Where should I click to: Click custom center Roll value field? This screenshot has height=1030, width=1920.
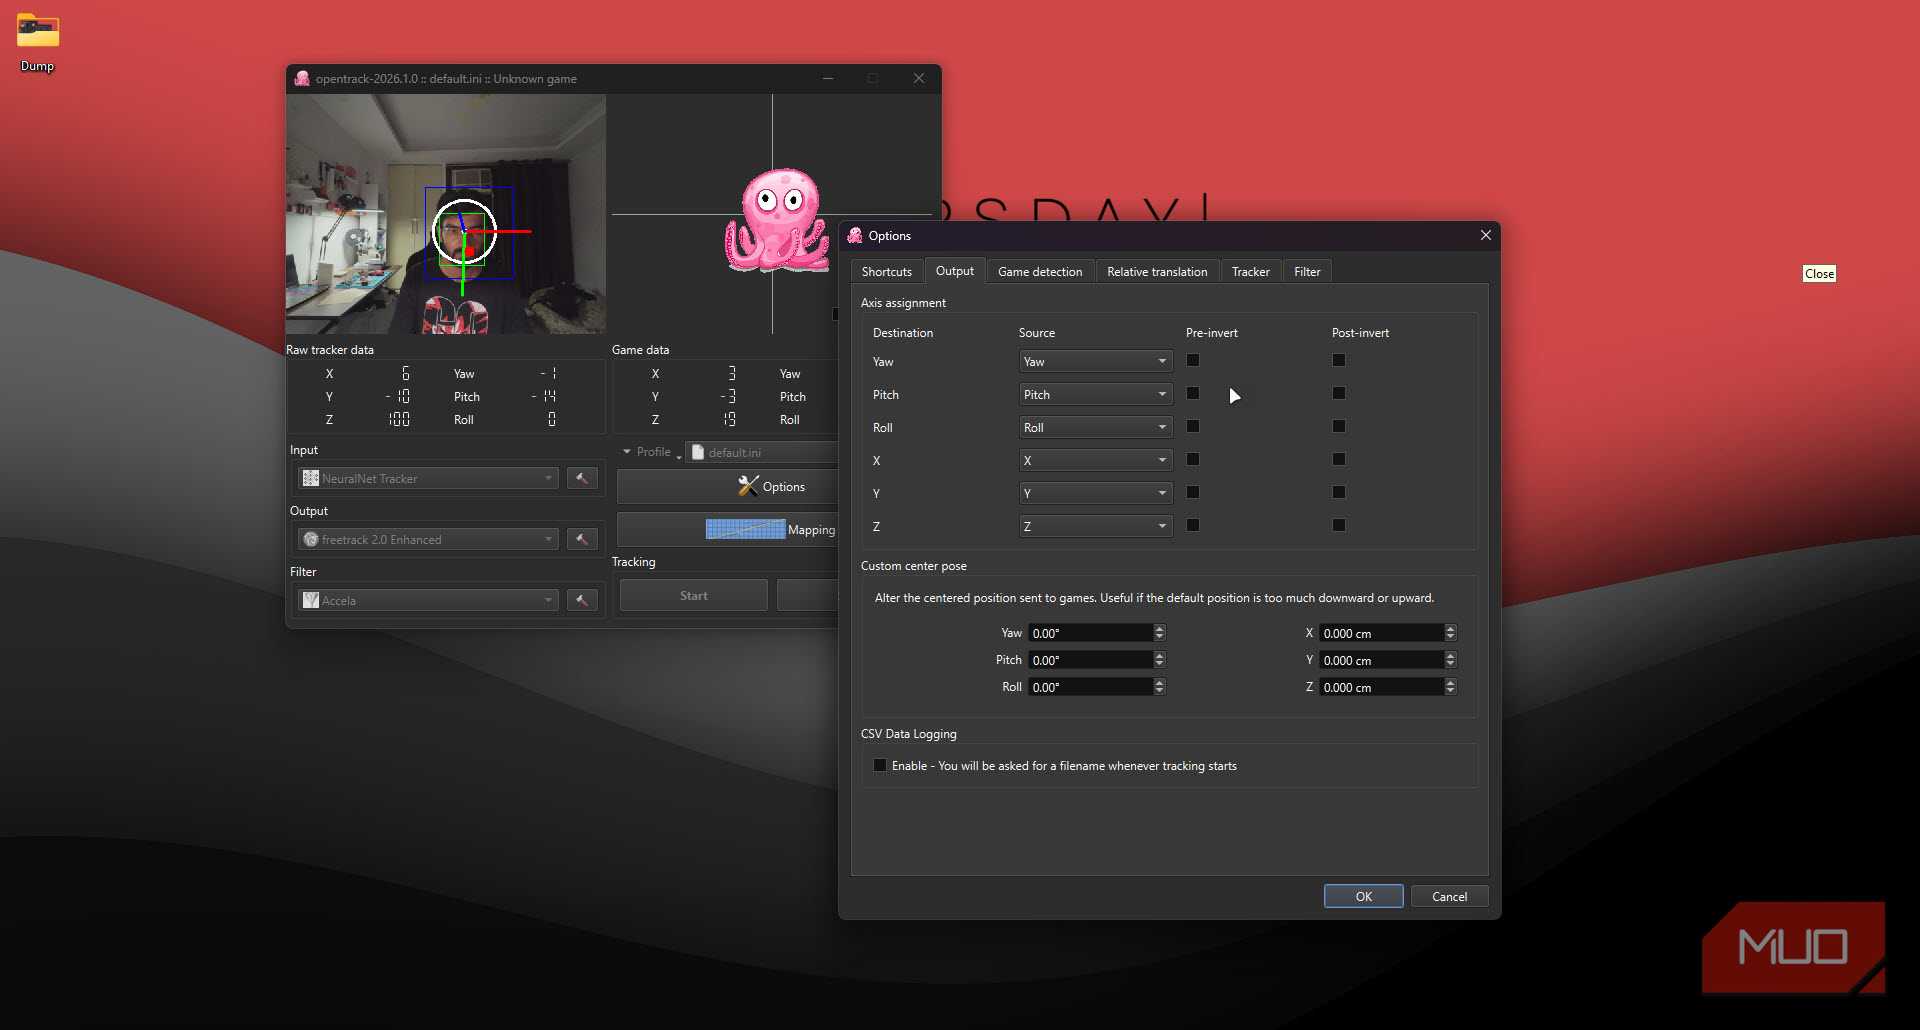[1090, 687]
